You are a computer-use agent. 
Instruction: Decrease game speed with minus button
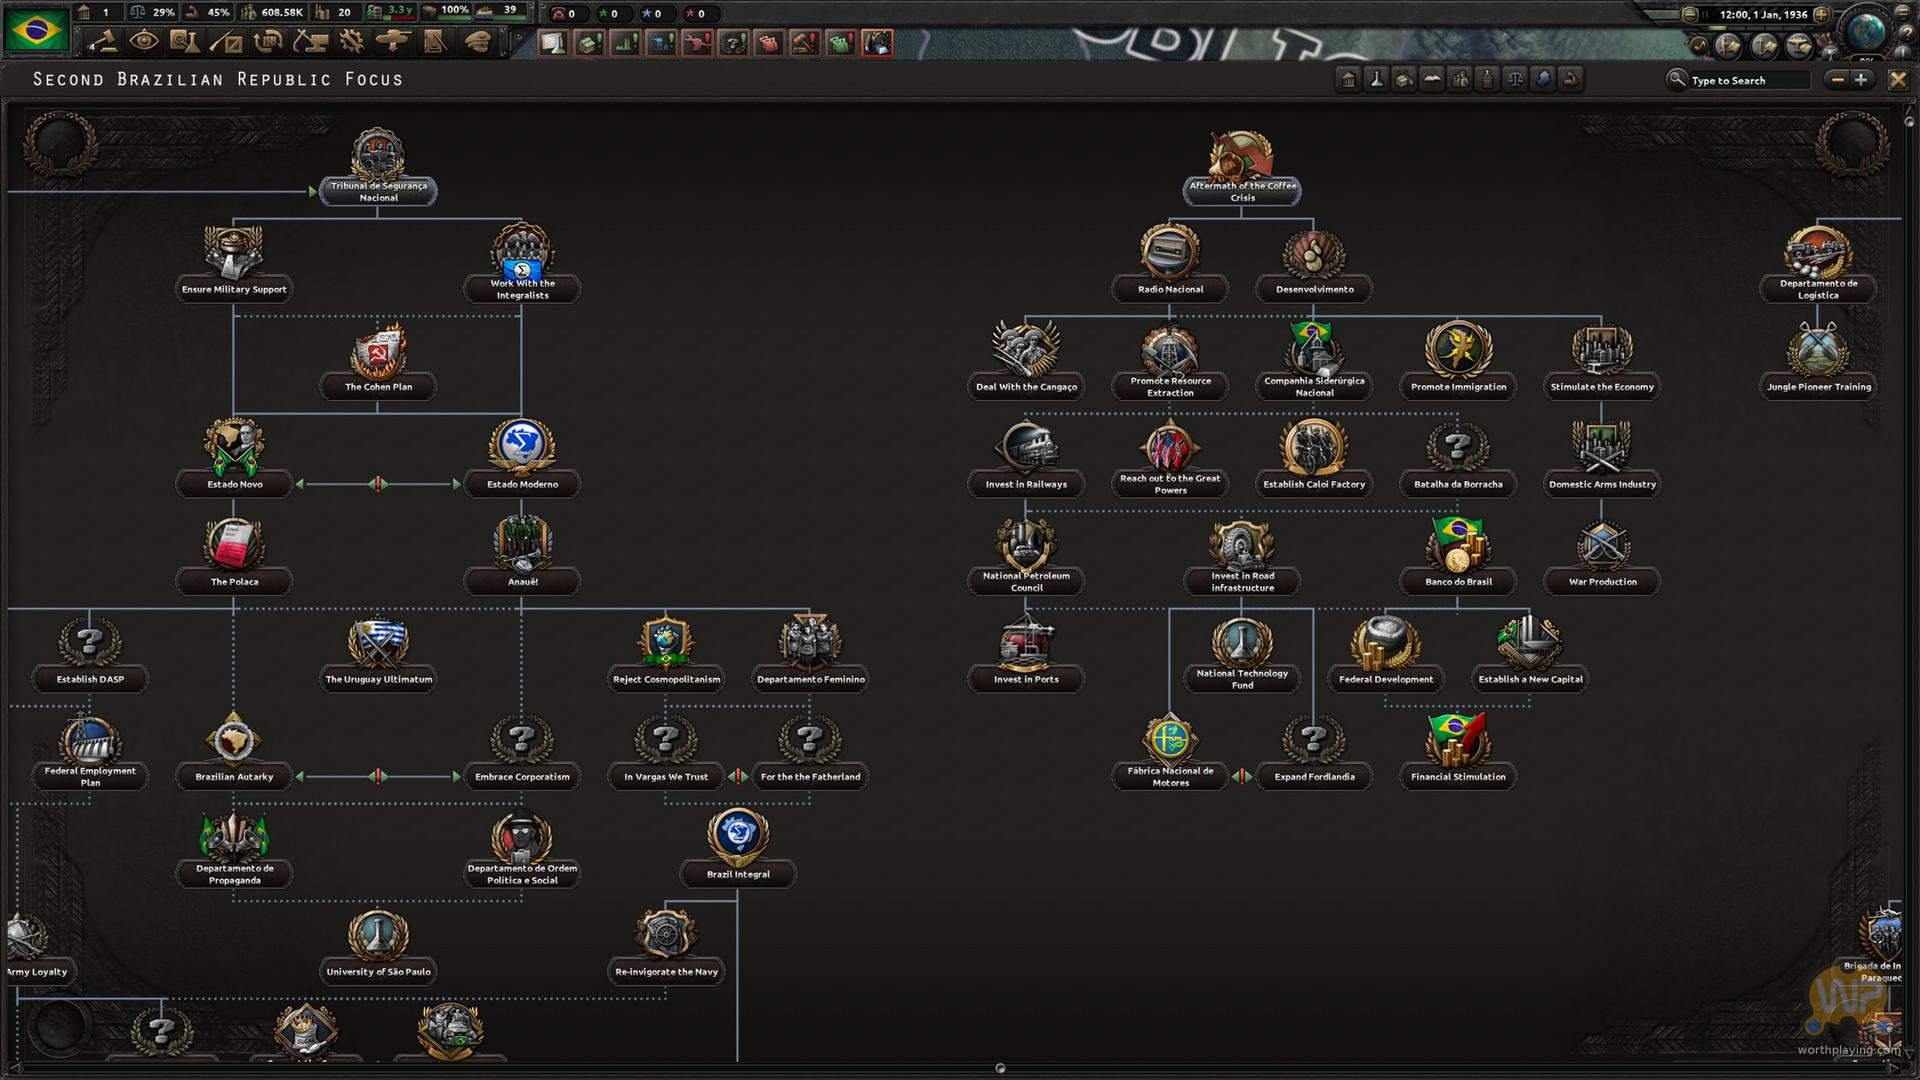1689,14
